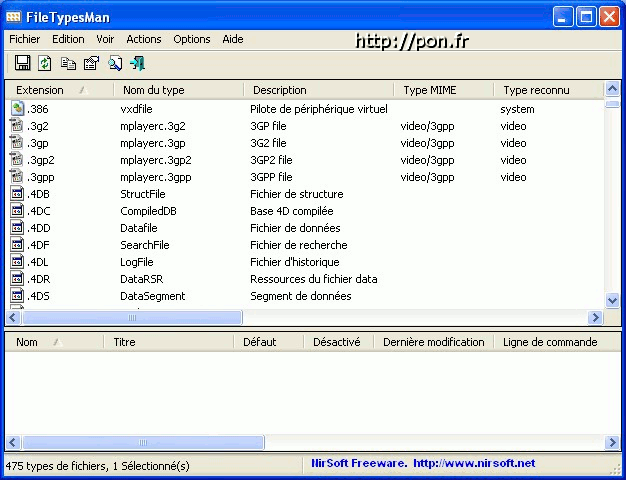Sort by the Nom du type column header
The height and width of the screenshot is (480, 626).
coord(178,90)
